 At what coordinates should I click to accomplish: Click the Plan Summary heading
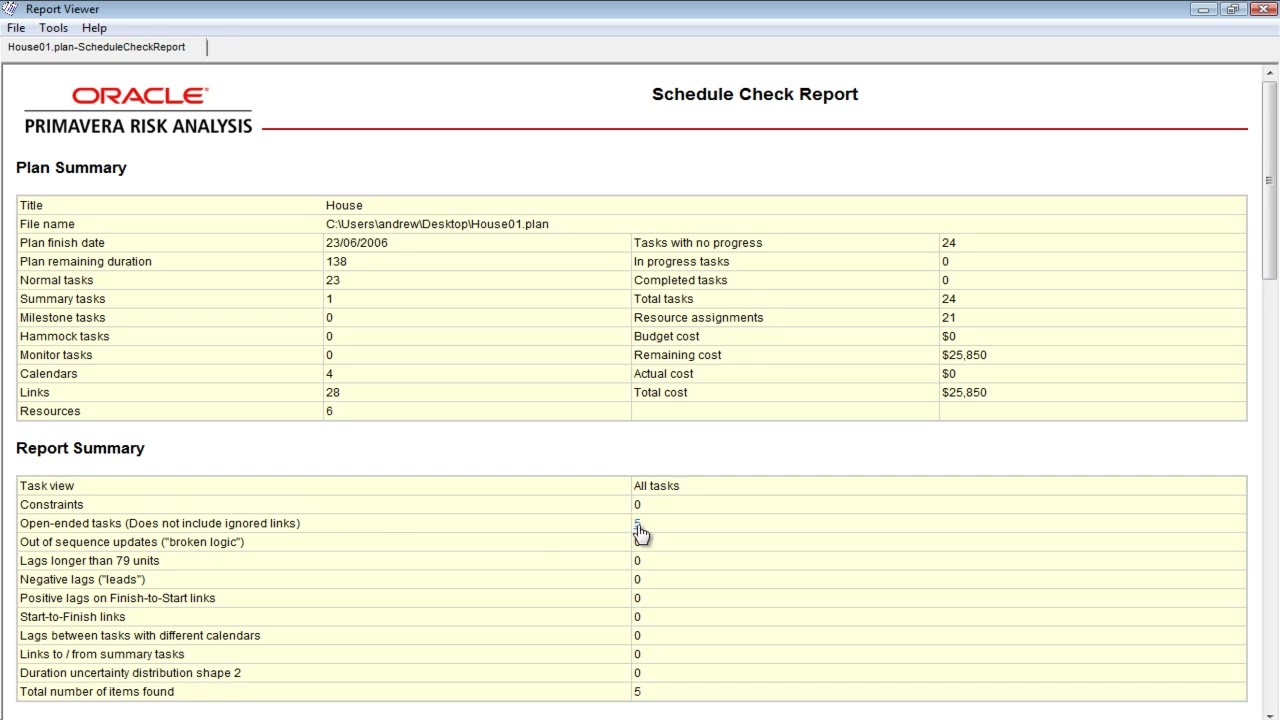pyautogui.click(x=71, y=168)
